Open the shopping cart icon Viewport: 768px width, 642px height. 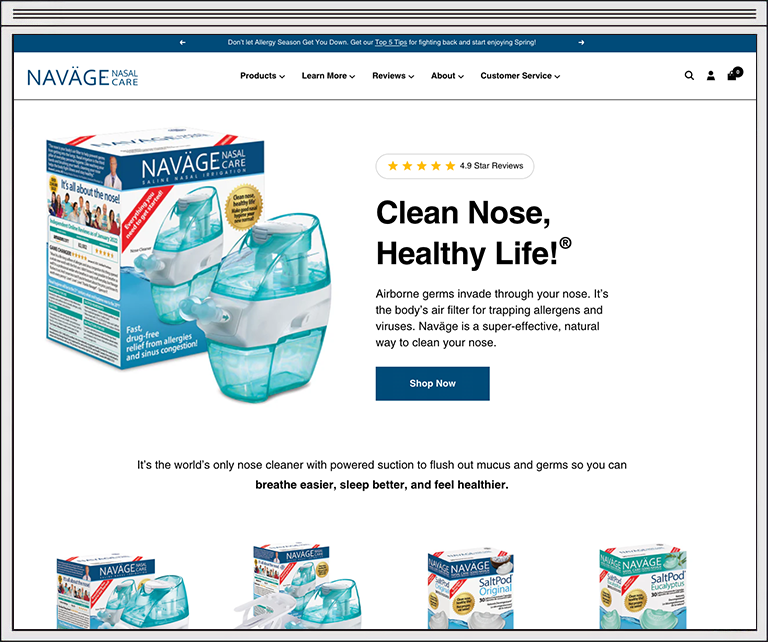[735, 74]
